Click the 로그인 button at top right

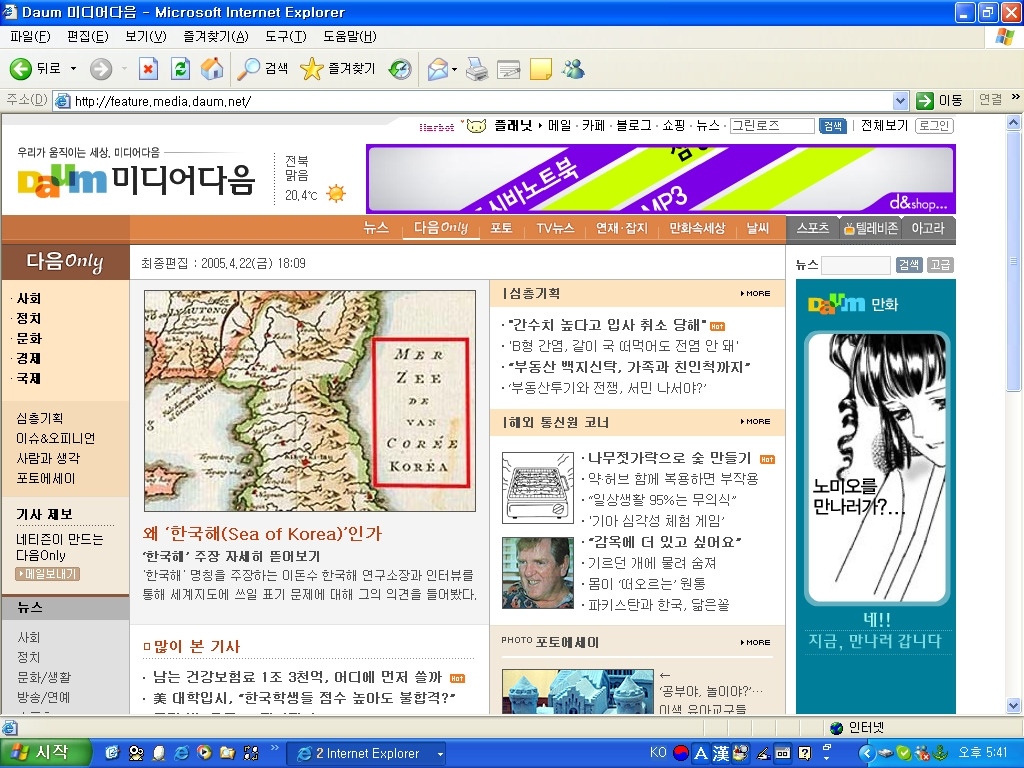pyautogui.click(x=934, y=125)
